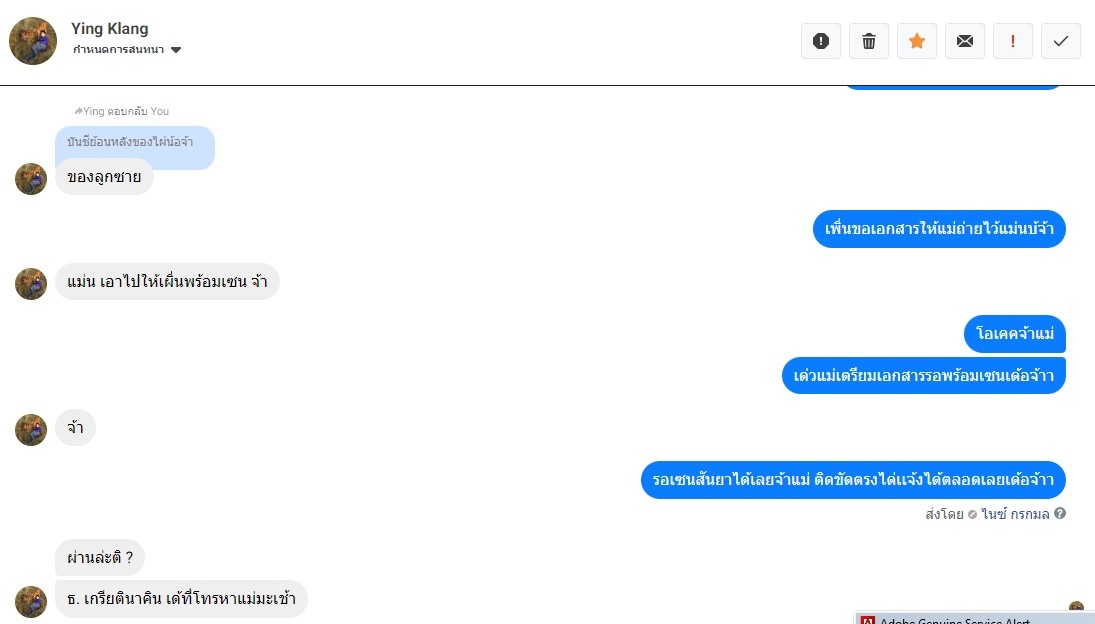This screenshot has width=1095, height=624.
Task: Click the Adobe Genuine Service Alert icon
Action: click(868, 621)
